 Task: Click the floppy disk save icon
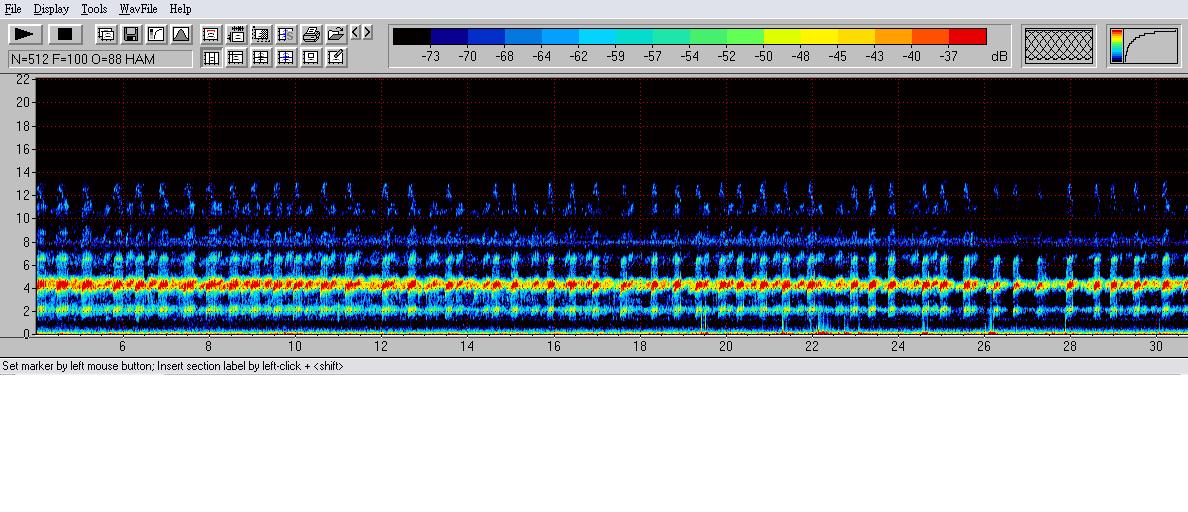click(131, 34)
